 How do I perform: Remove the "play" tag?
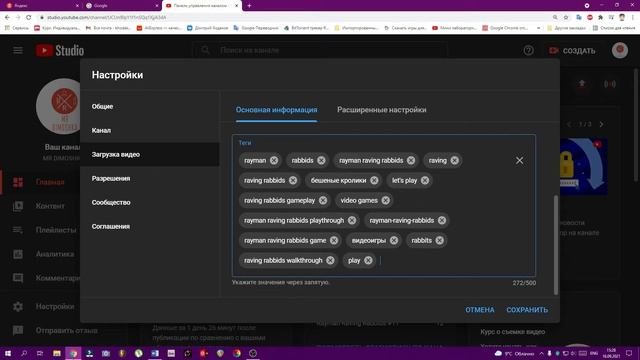click(368, 260)
